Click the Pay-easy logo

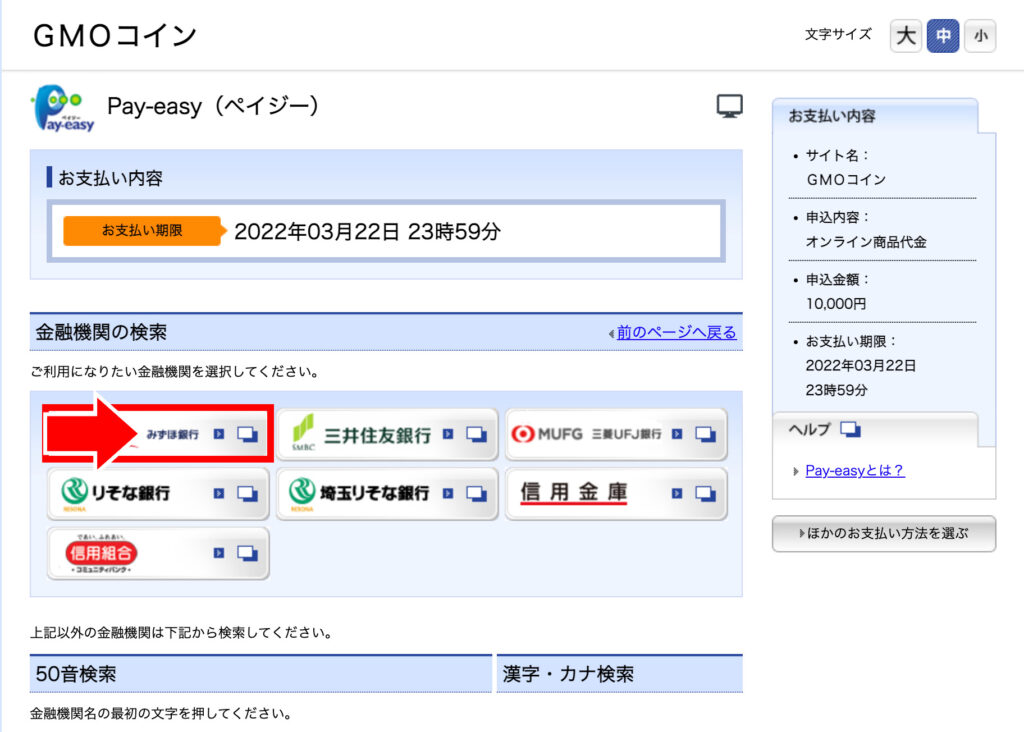(63, 108)
